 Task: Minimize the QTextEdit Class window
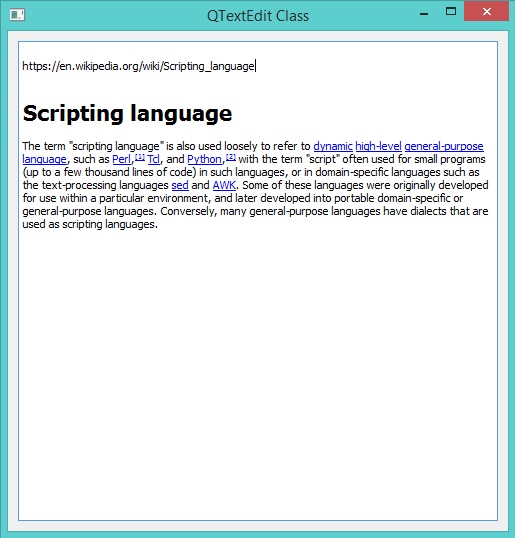point(424,14)
